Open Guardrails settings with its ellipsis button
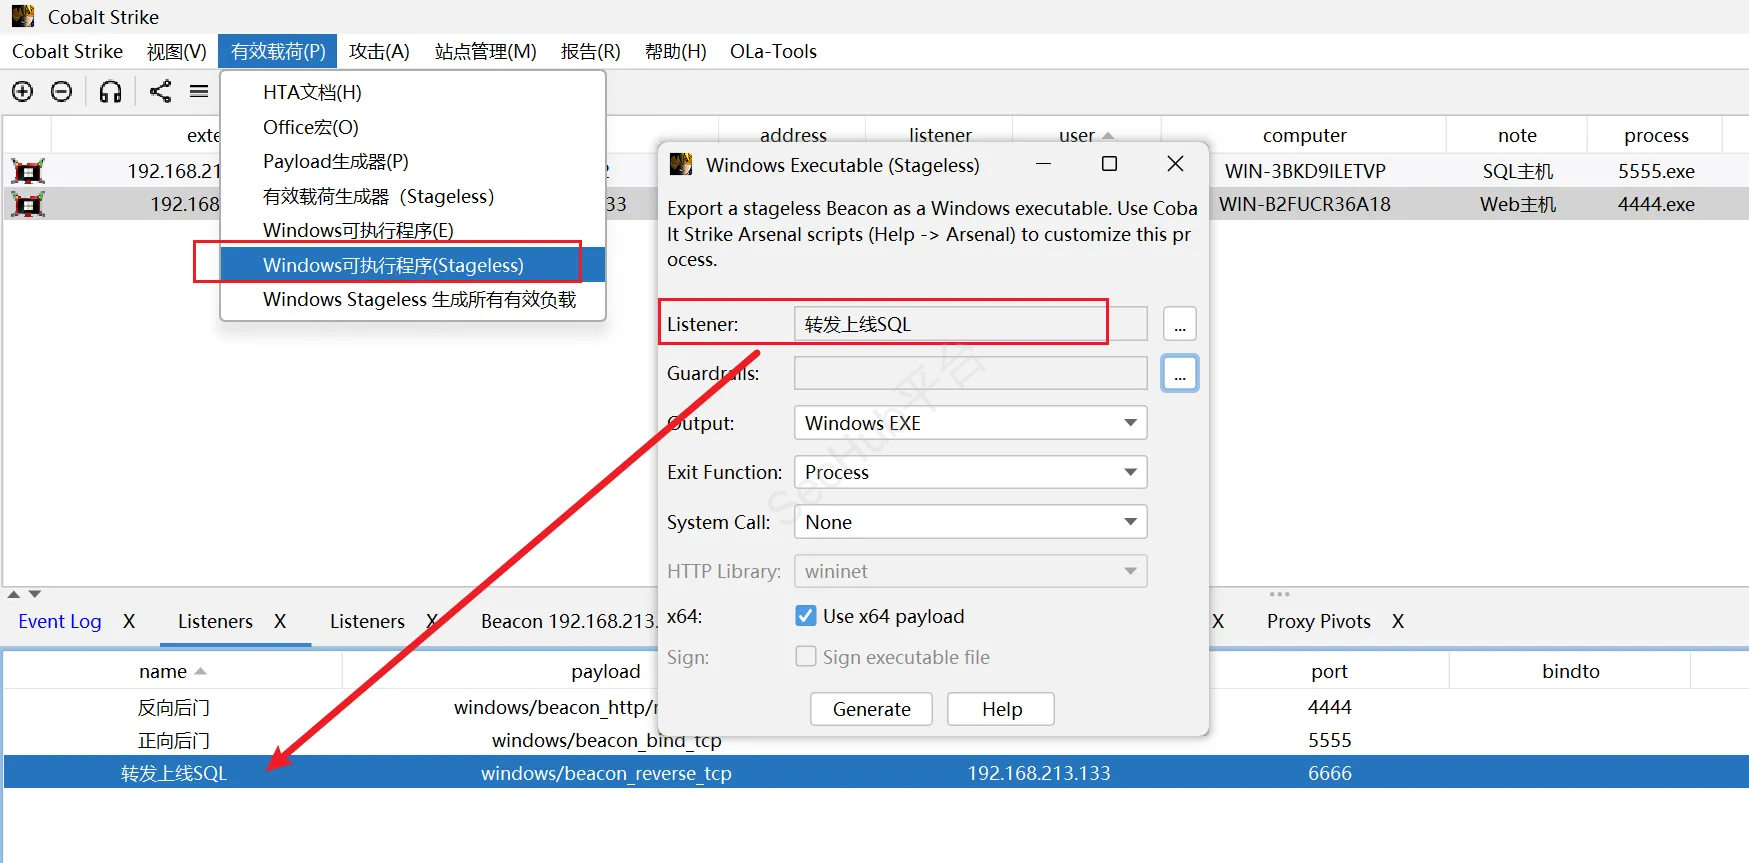Image resolution: width=1749 pixels, height=863 pixels. (x=1180, y=373)
